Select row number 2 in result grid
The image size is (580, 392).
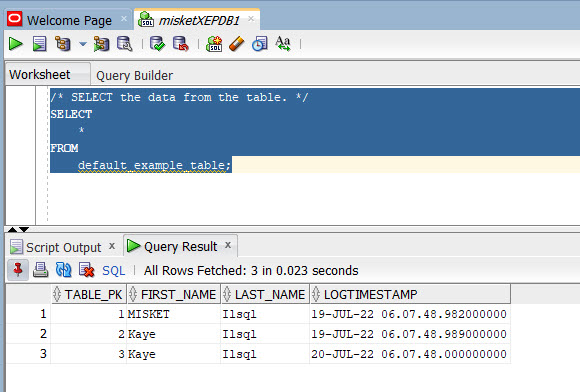[x=28, y=334]
